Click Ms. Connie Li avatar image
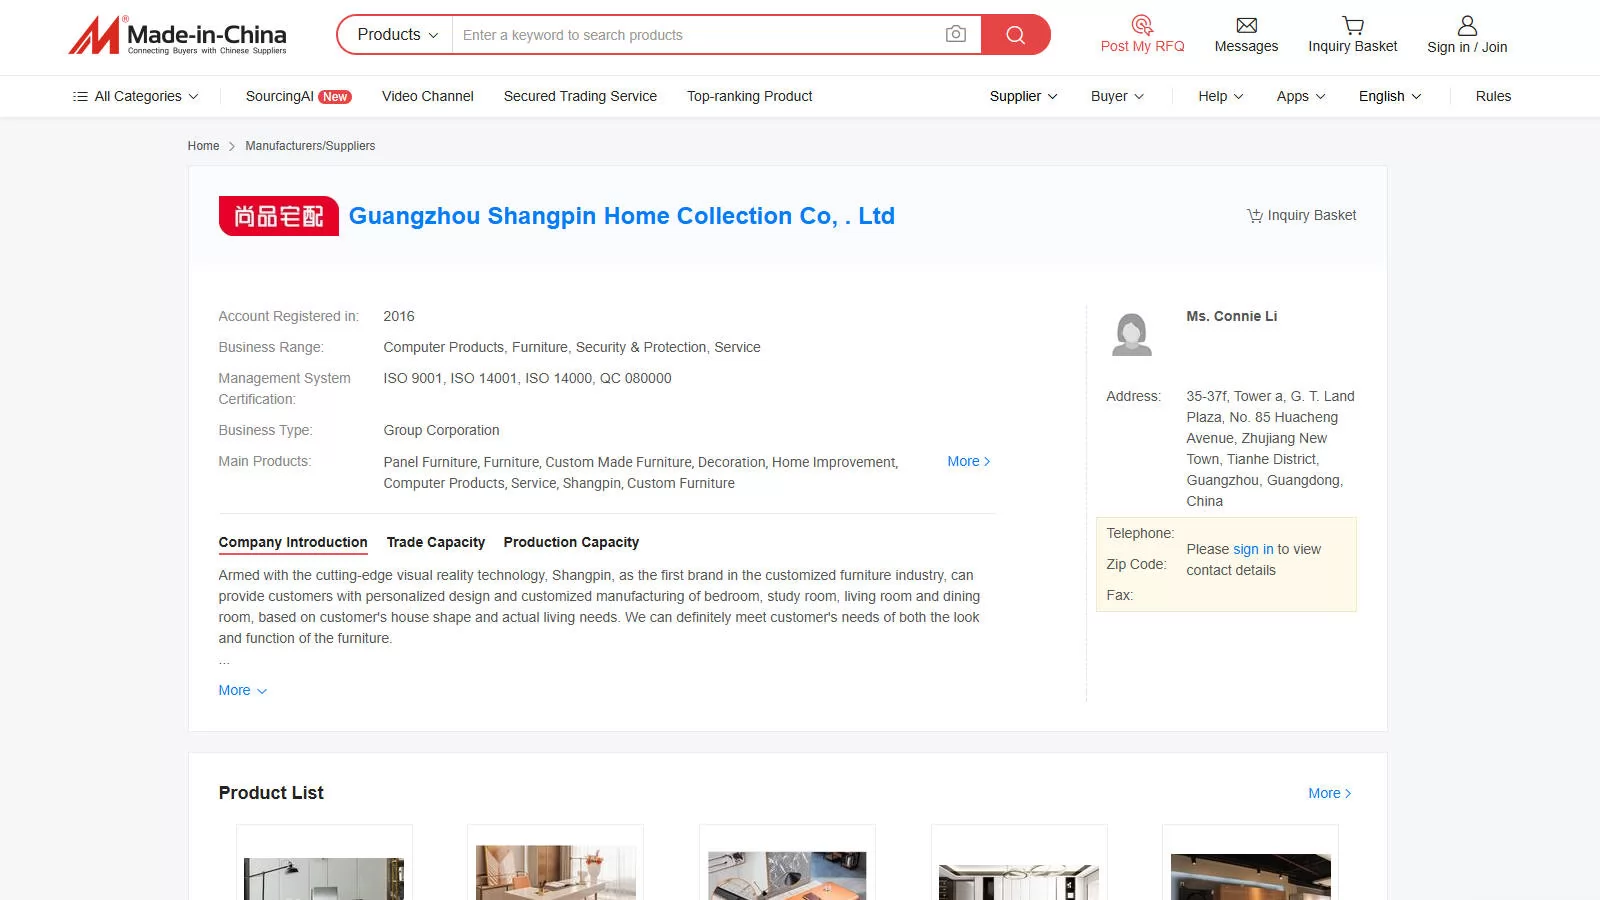The height and width of the screenshot is (900, 1600). tap(1132, 334)
